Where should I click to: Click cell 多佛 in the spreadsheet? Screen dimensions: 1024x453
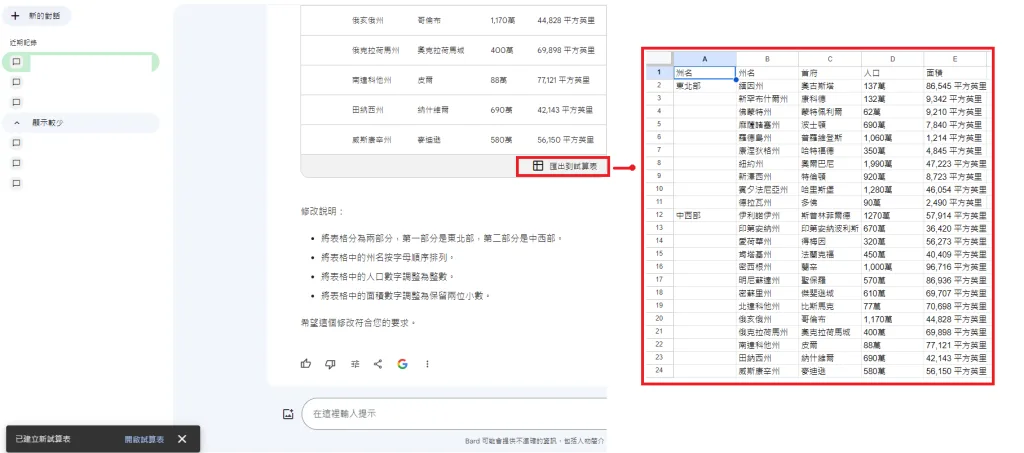point(829,202)
